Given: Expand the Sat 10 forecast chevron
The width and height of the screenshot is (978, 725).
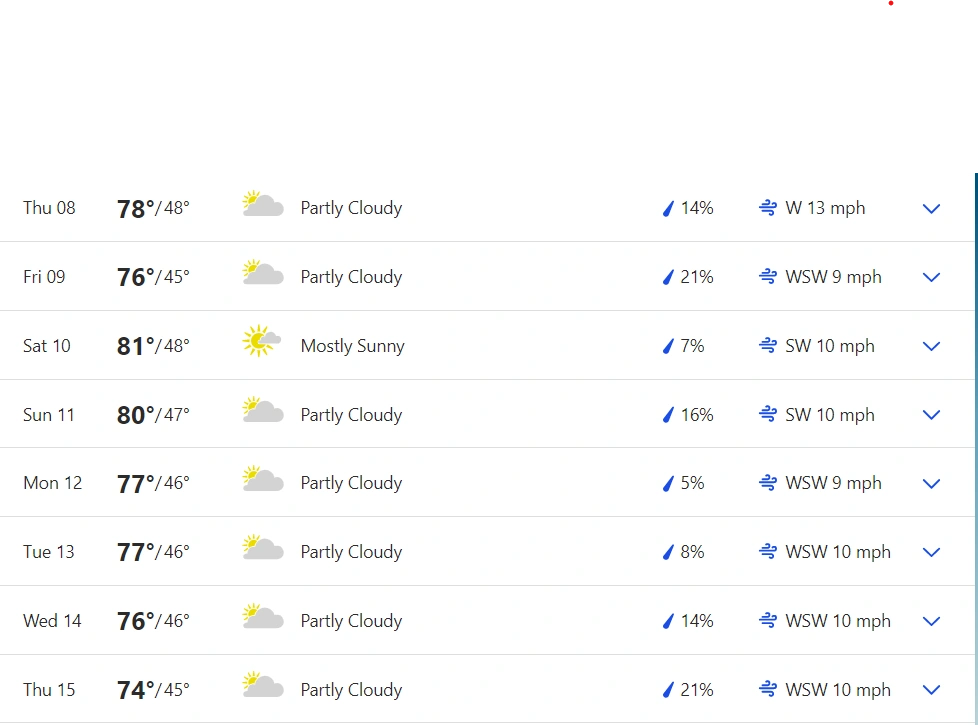Looking at the screenshot, I should coord(931,346).
